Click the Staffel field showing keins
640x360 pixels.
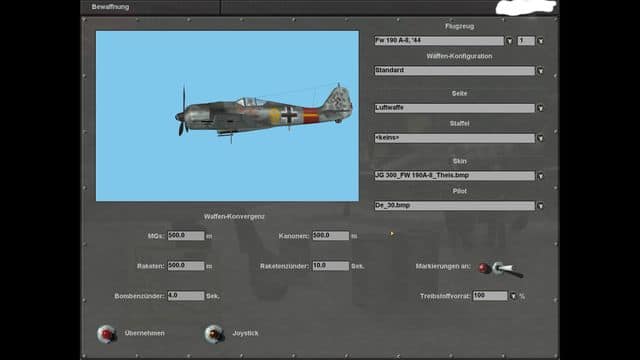tap(454, 138)
